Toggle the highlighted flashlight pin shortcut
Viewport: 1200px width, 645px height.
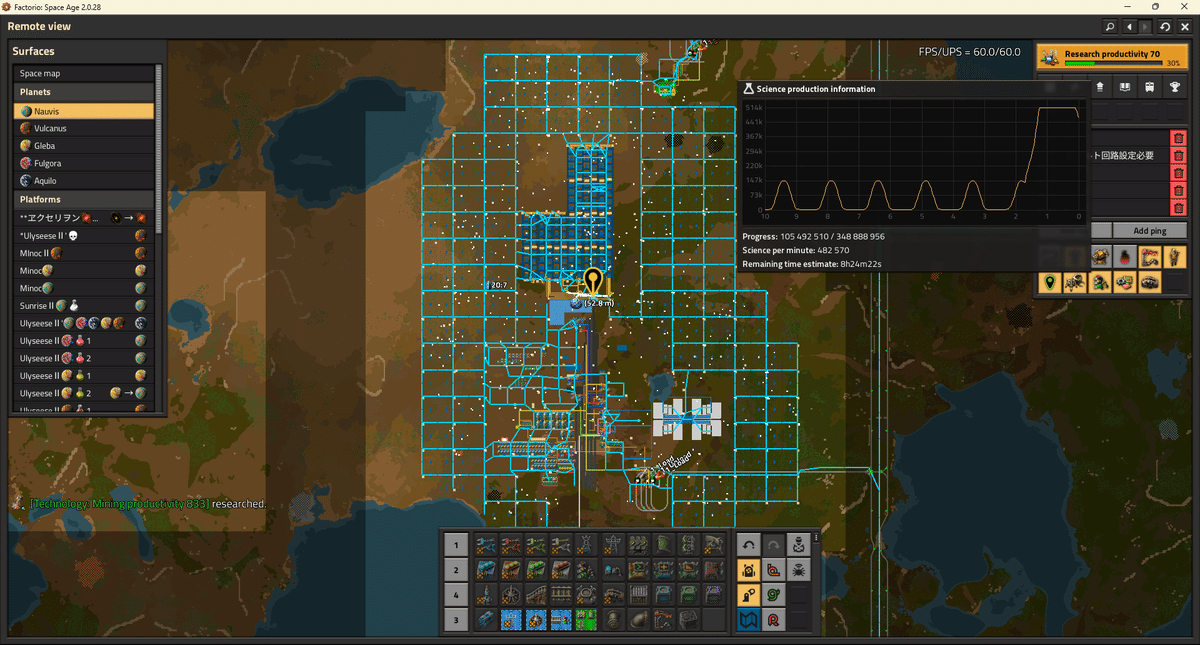(x=747, y=595)
